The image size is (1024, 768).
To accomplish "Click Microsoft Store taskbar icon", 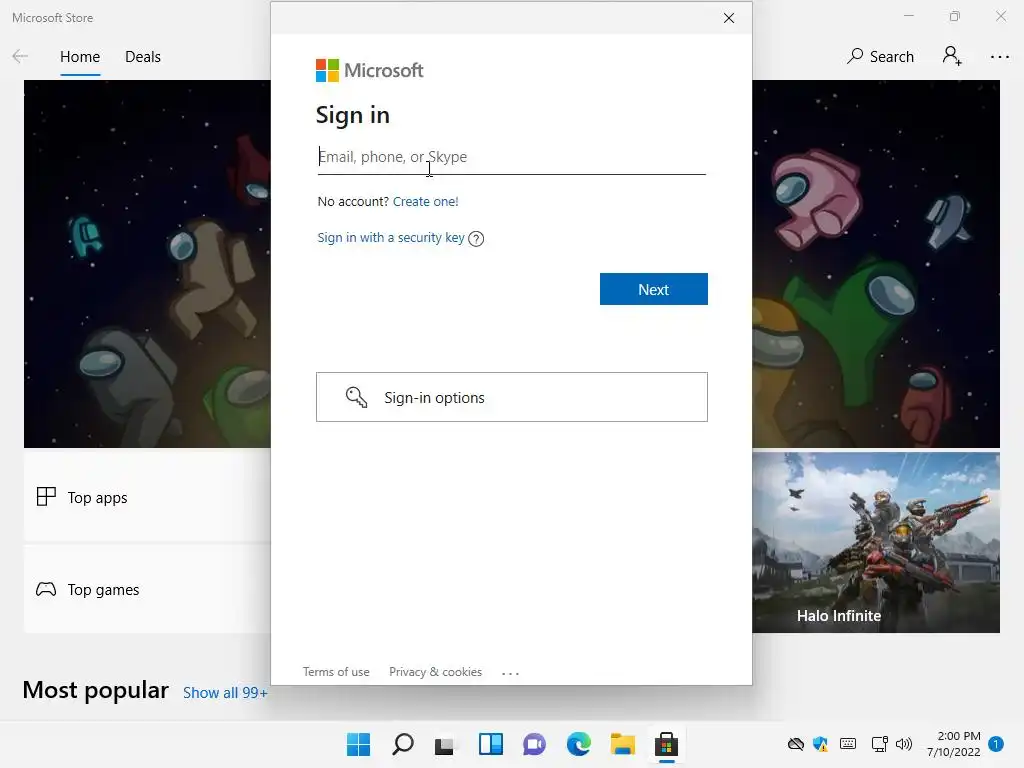I will tap(667, 744).
